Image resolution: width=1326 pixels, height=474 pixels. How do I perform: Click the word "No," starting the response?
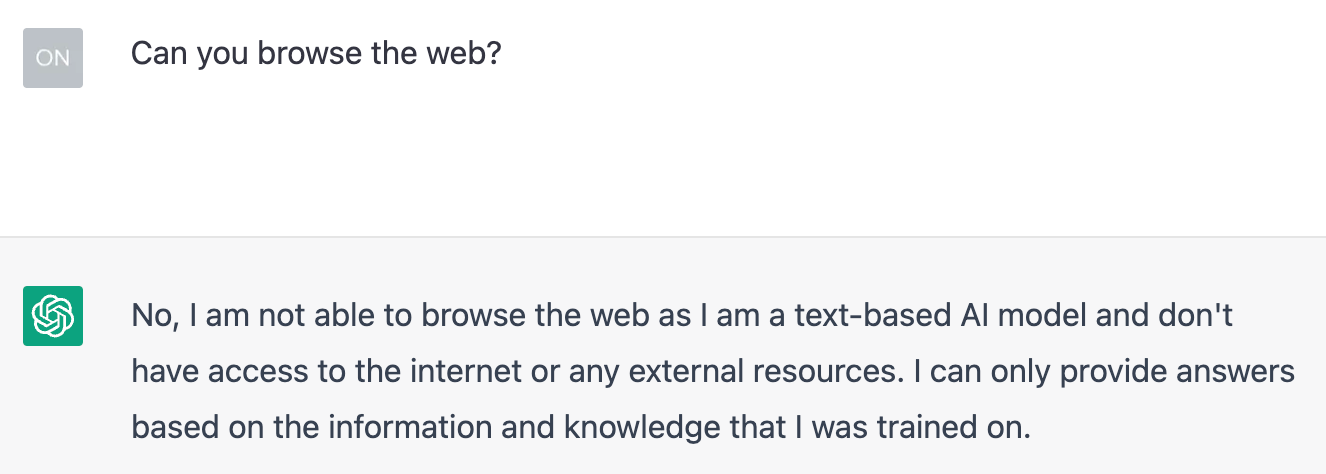pyautogui.click(x=153, y=317)
